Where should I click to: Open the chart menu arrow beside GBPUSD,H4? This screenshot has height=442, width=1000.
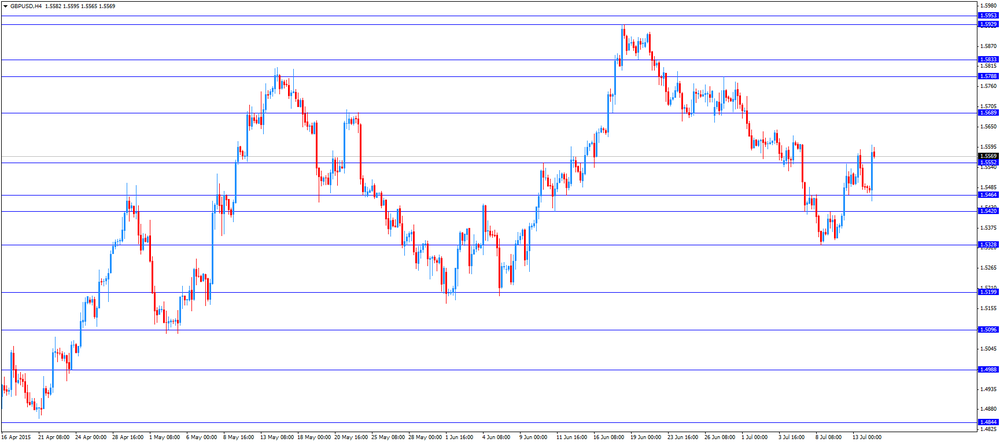click(x=4, y=6)
